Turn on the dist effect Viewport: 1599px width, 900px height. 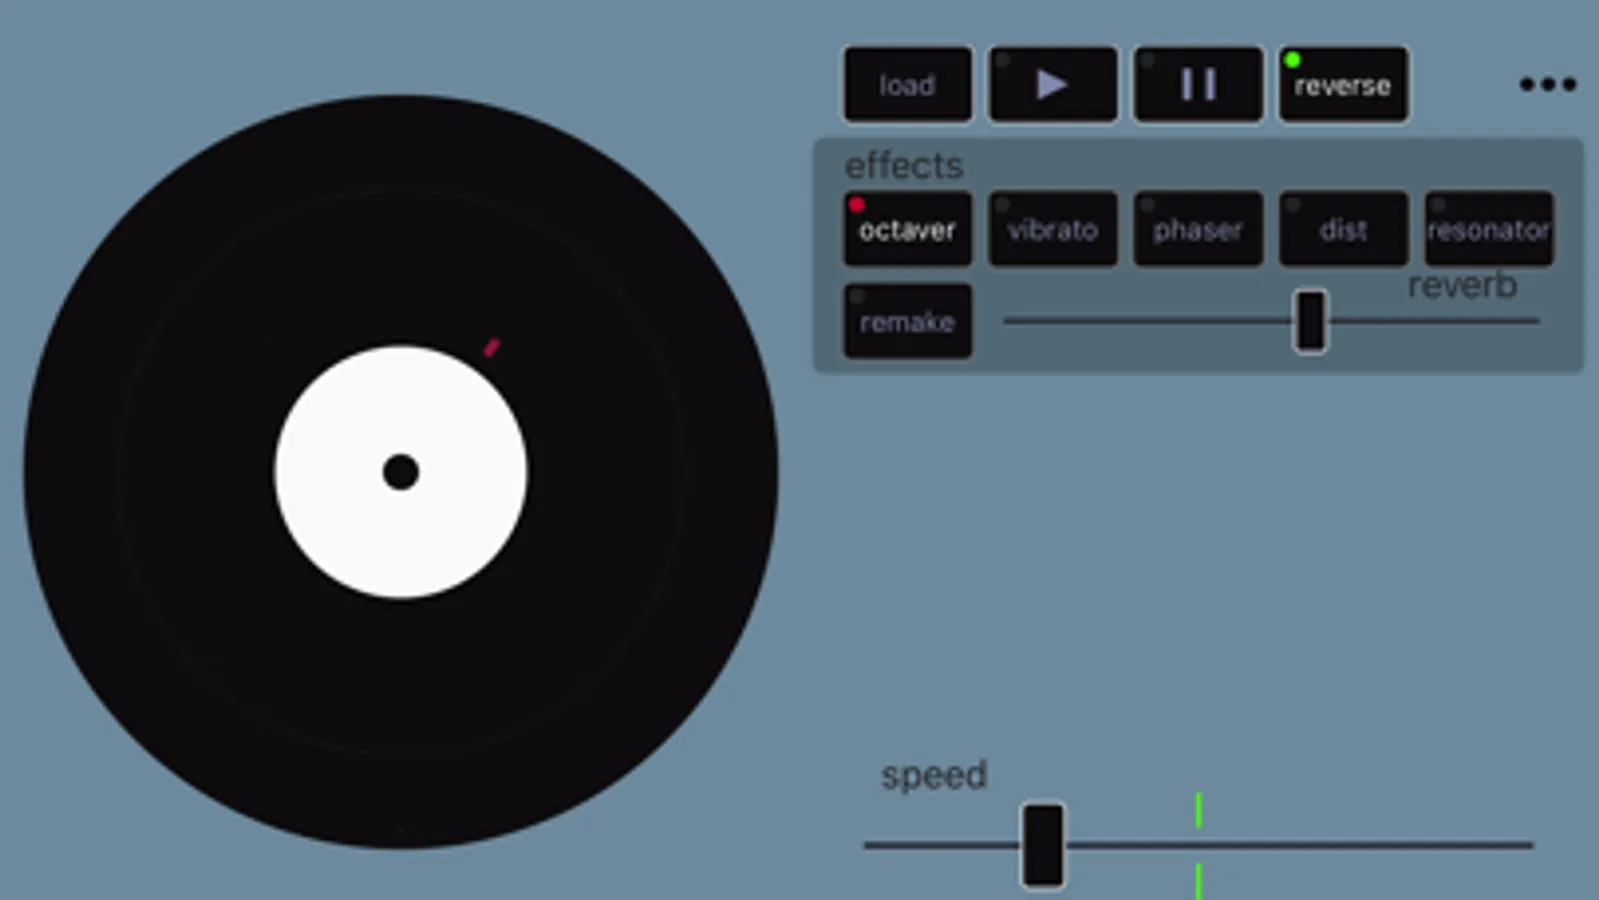click(1343, 229)
